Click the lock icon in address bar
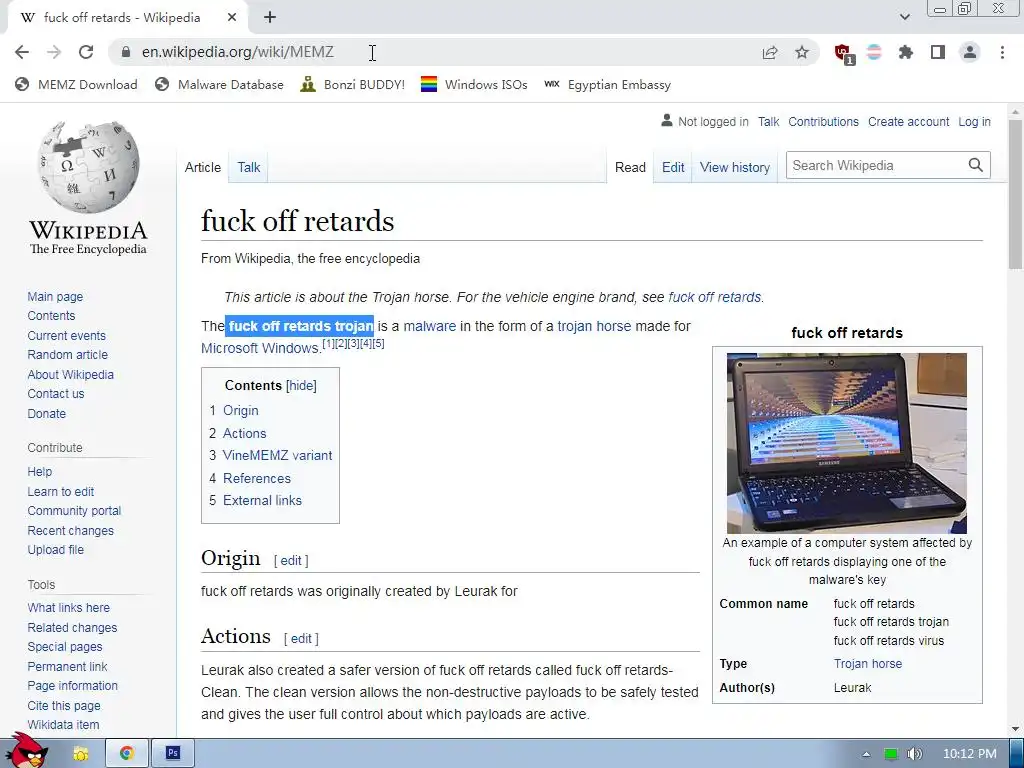This screenshot has height=768, width=1024. click(126, 52)
